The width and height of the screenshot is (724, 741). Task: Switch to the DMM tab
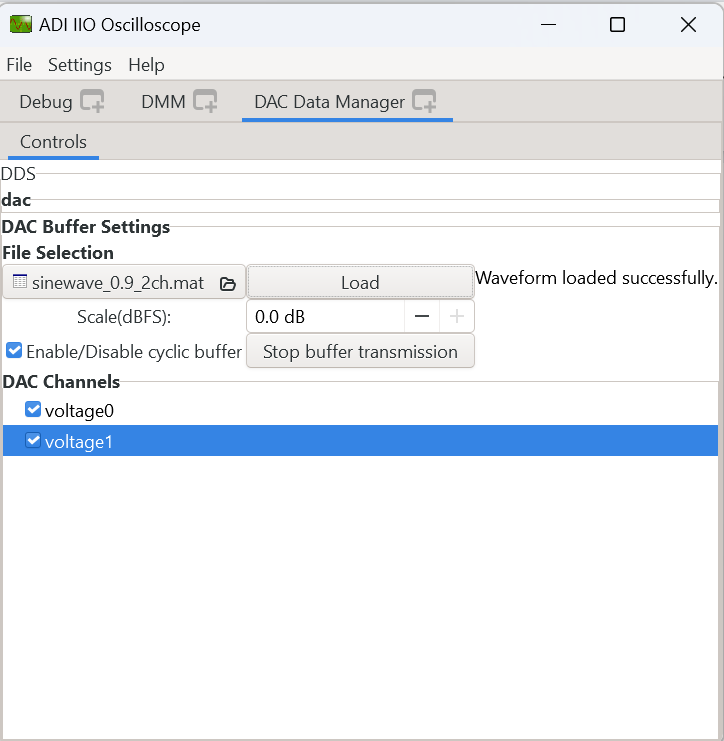(x=163, y=102)
